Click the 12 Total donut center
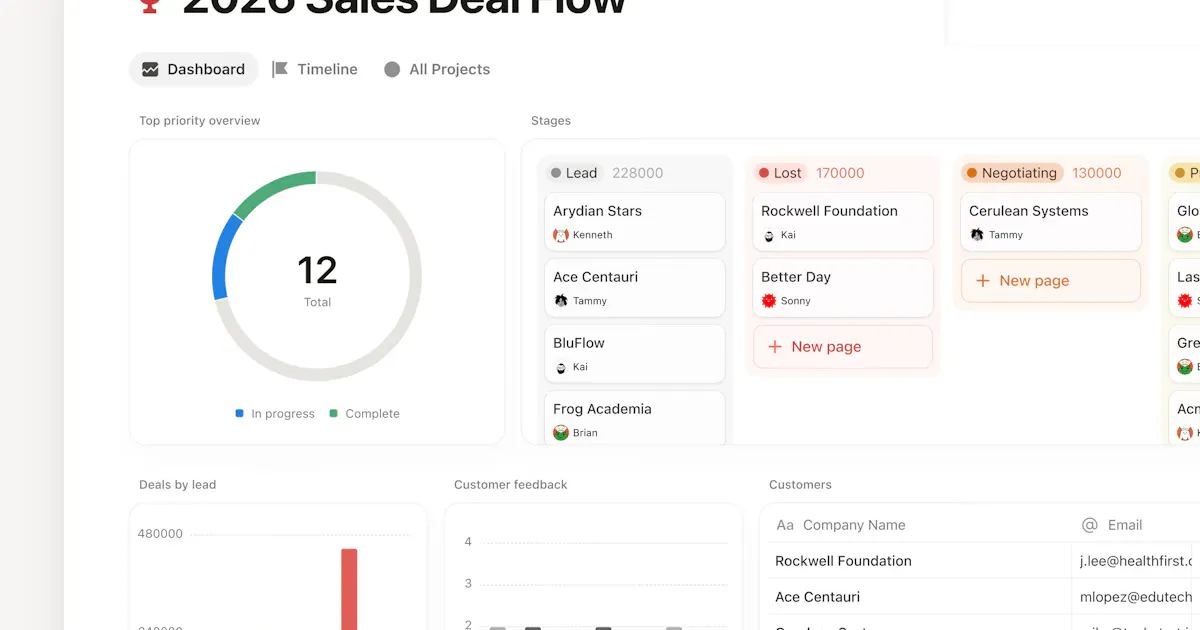 coord(317,278)
